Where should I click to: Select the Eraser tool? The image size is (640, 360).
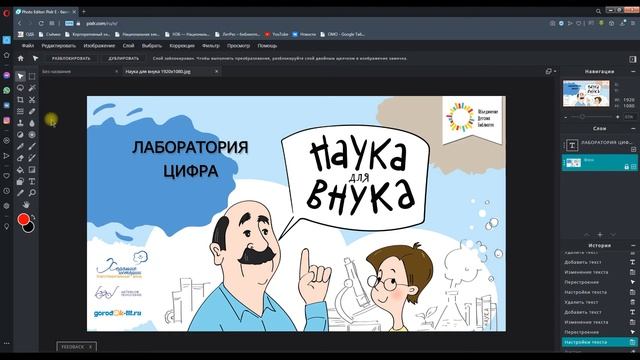(20, 158)
